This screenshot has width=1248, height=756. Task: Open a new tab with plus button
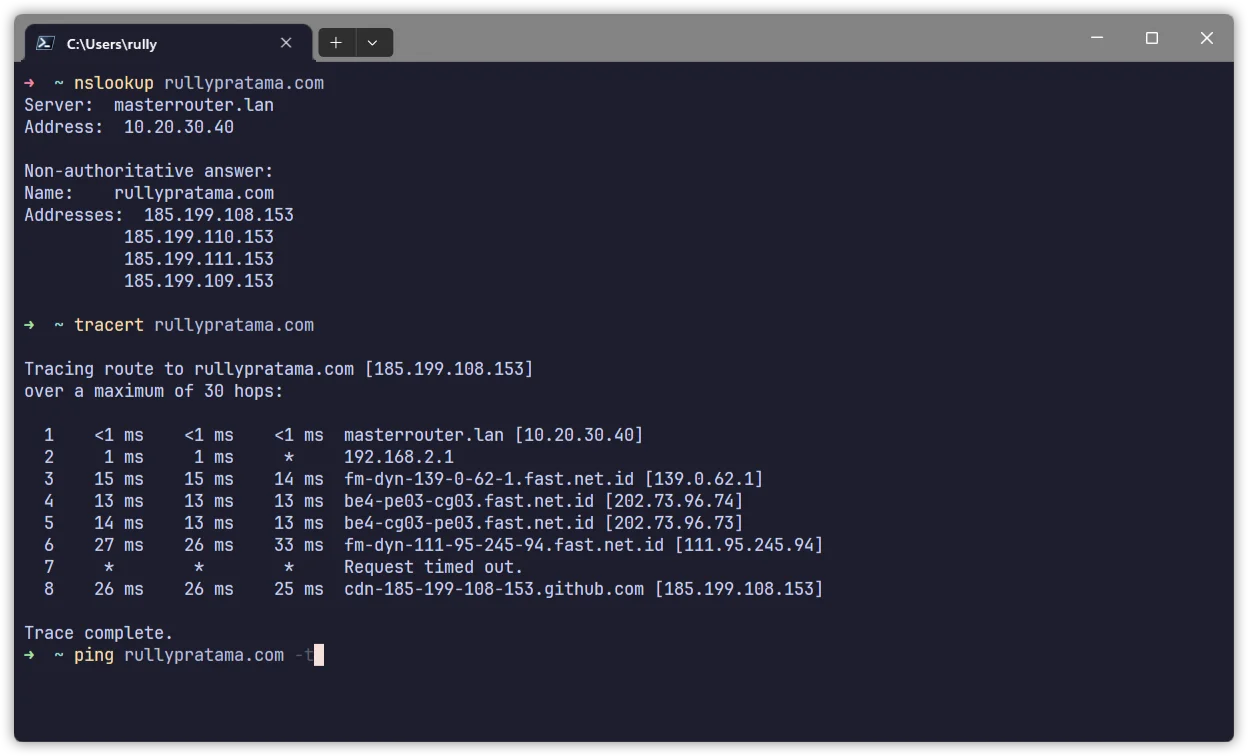click(x=336, y=43)
